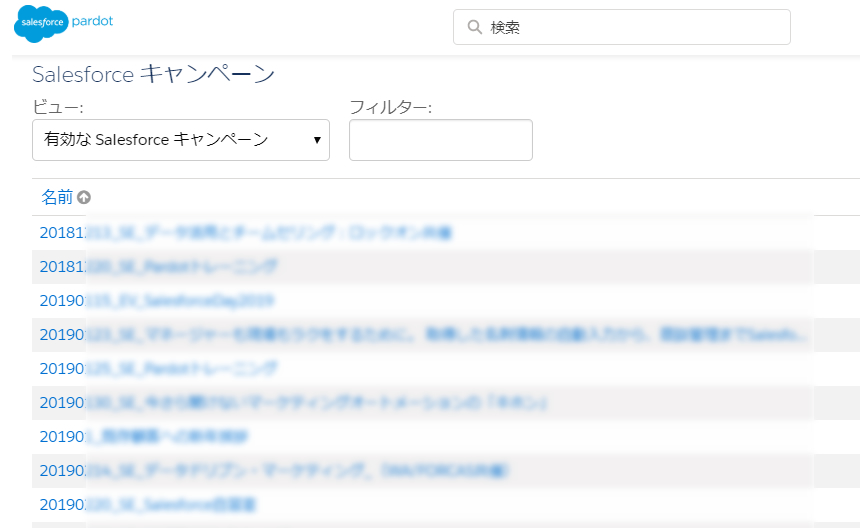Viewport: 860px width, 528px height.
Task: Open the campaign row containing EV_SalesforceDay2019
Action: 157,300
